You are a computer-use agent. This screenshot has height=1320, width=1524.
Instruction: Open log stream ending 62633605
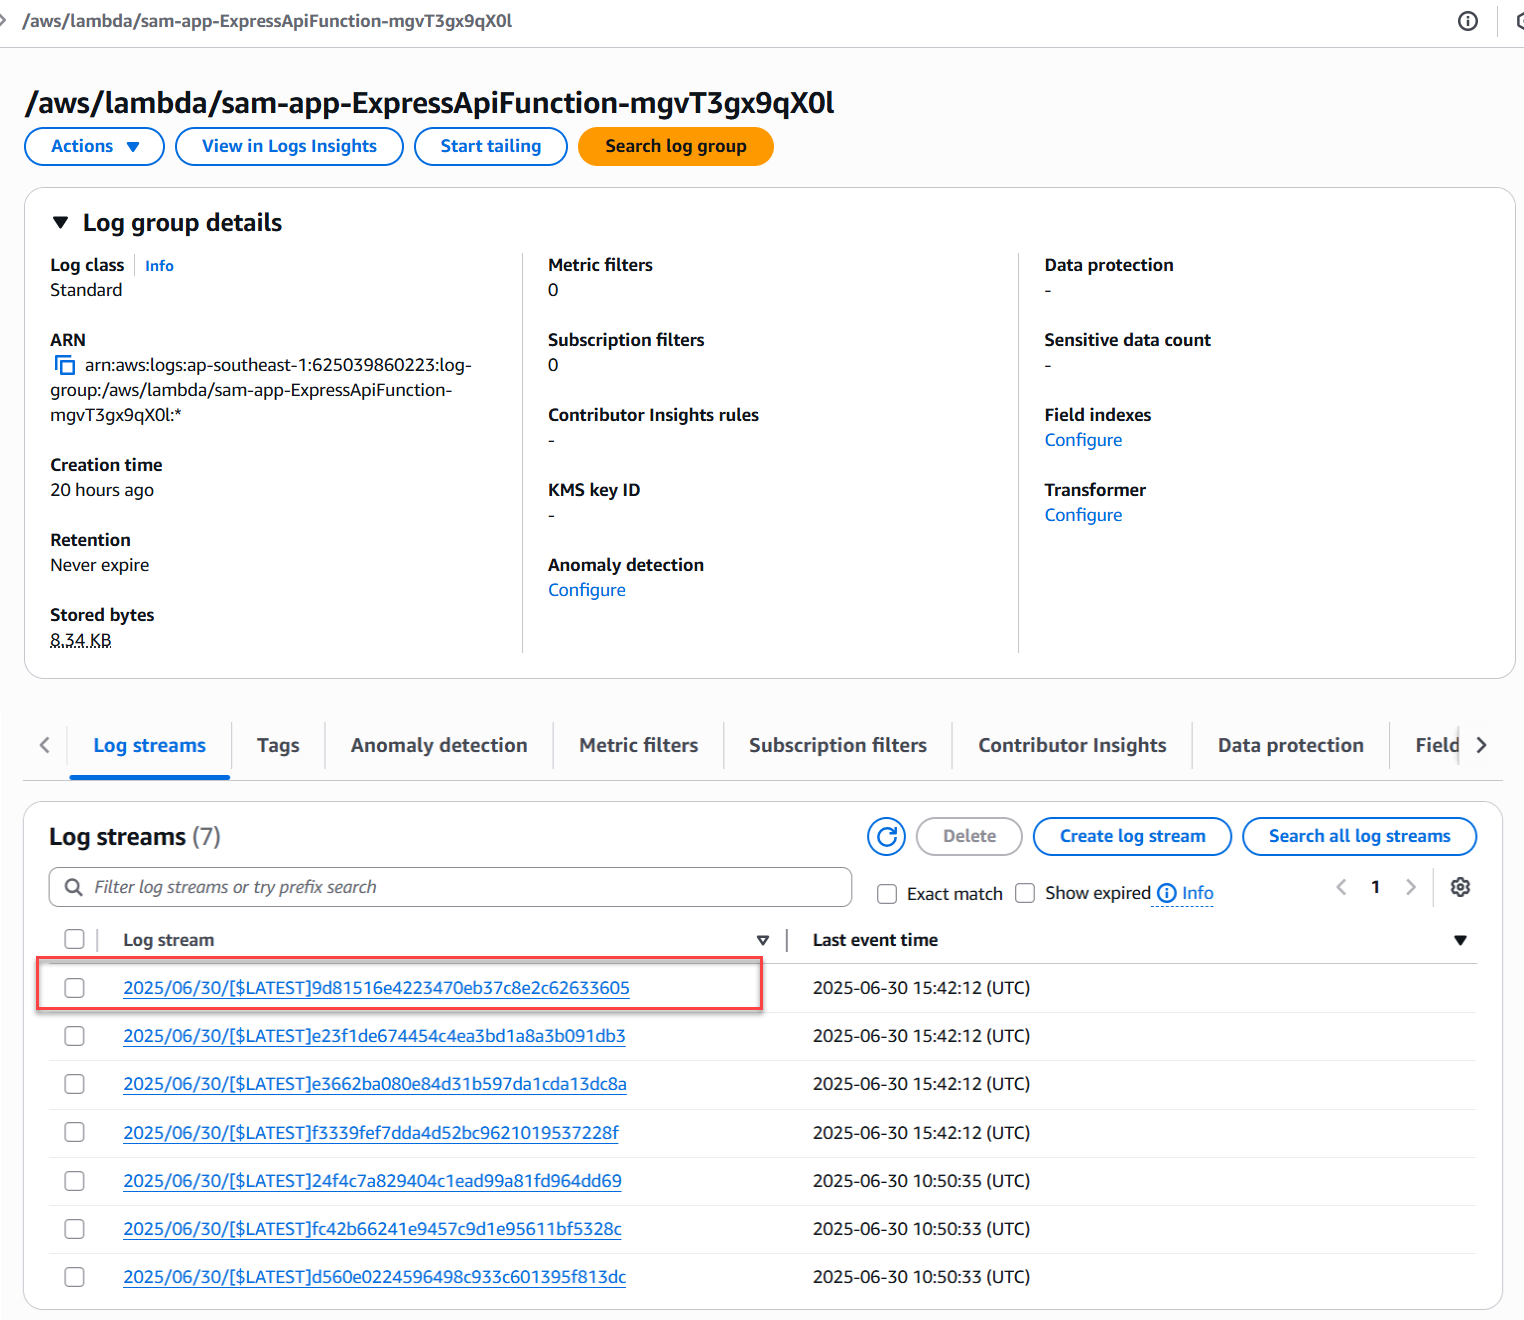pos(376,988)
